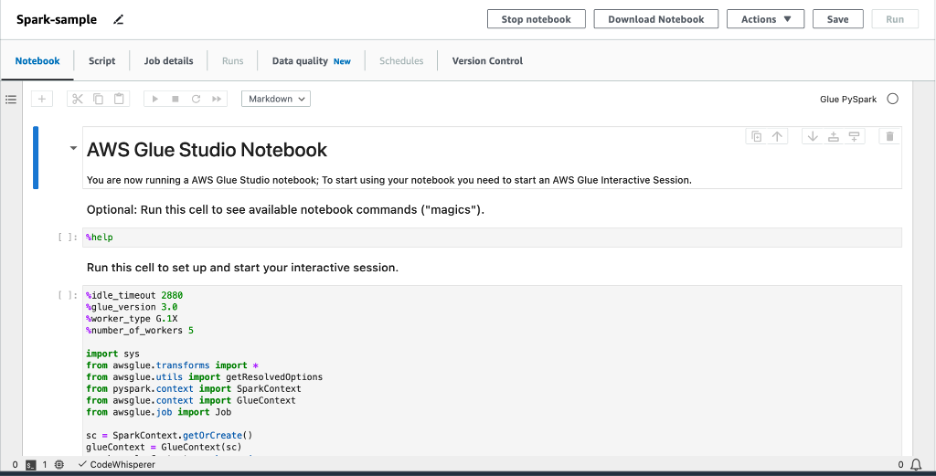This screenshot has width=936, height=476.
Task: Select the AWS Glue Studio Notebook heading text
Action: (207, 149)
